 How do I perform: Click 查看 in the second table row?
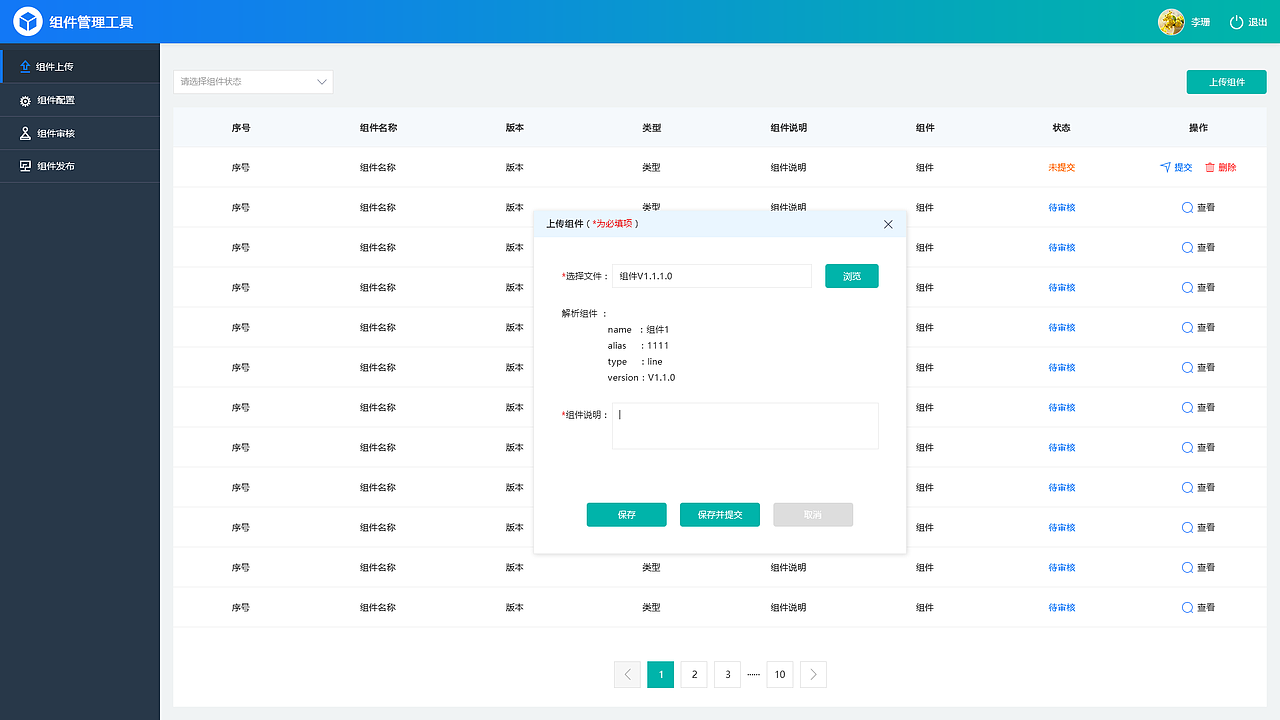click(1198, 207)
